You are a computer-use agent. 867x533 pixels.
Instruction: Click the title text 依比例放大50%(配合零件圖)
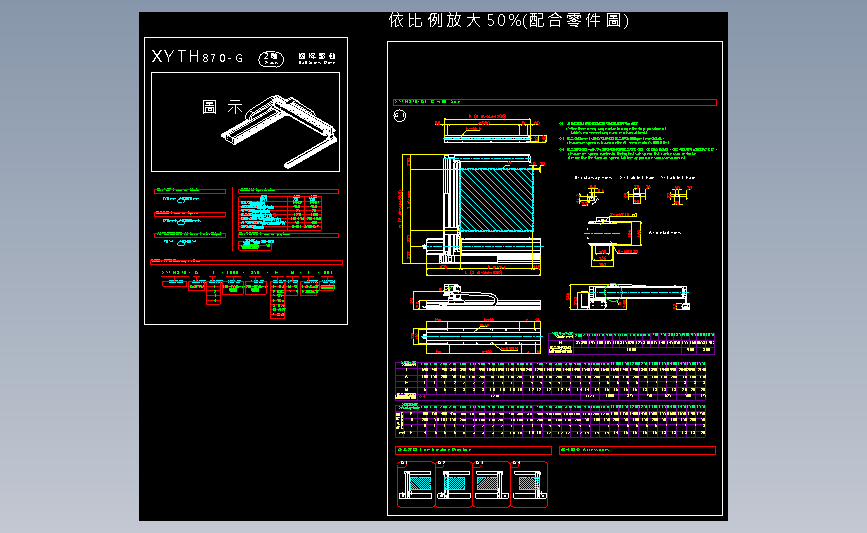click(509, 21)
